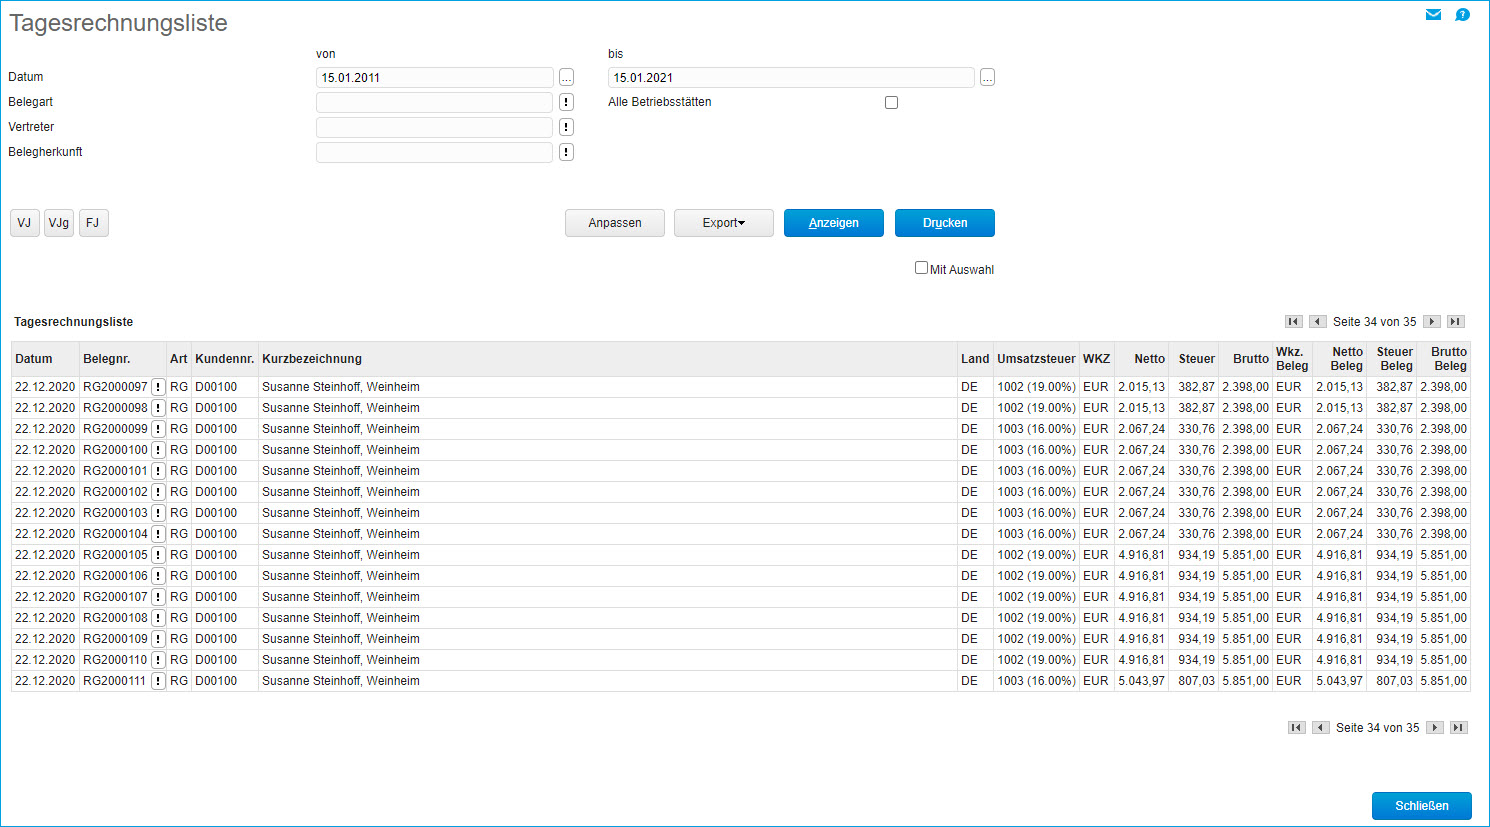Open date picker for von date
Viewport: 1490px width, 827px height.
(566, 78)
